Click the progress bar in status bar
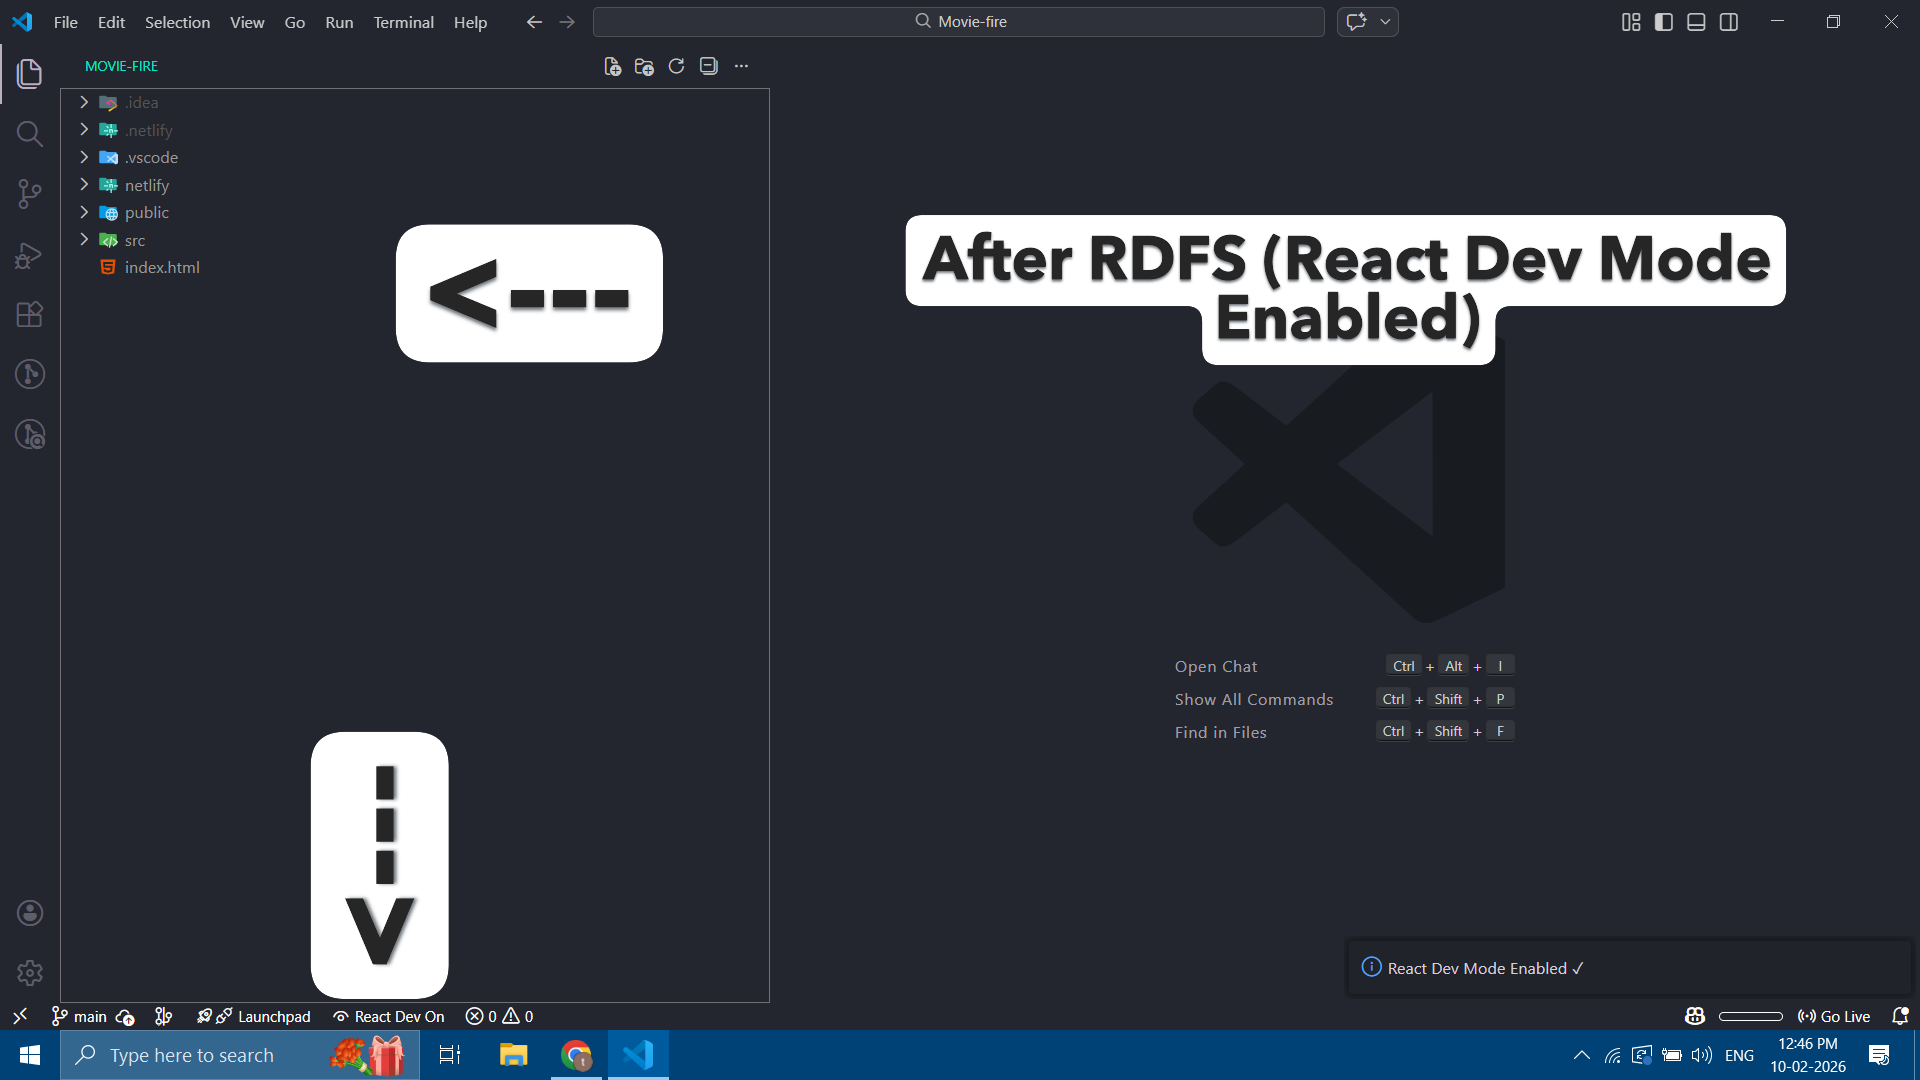1920x1080 pixels. pos(1750,1016)
